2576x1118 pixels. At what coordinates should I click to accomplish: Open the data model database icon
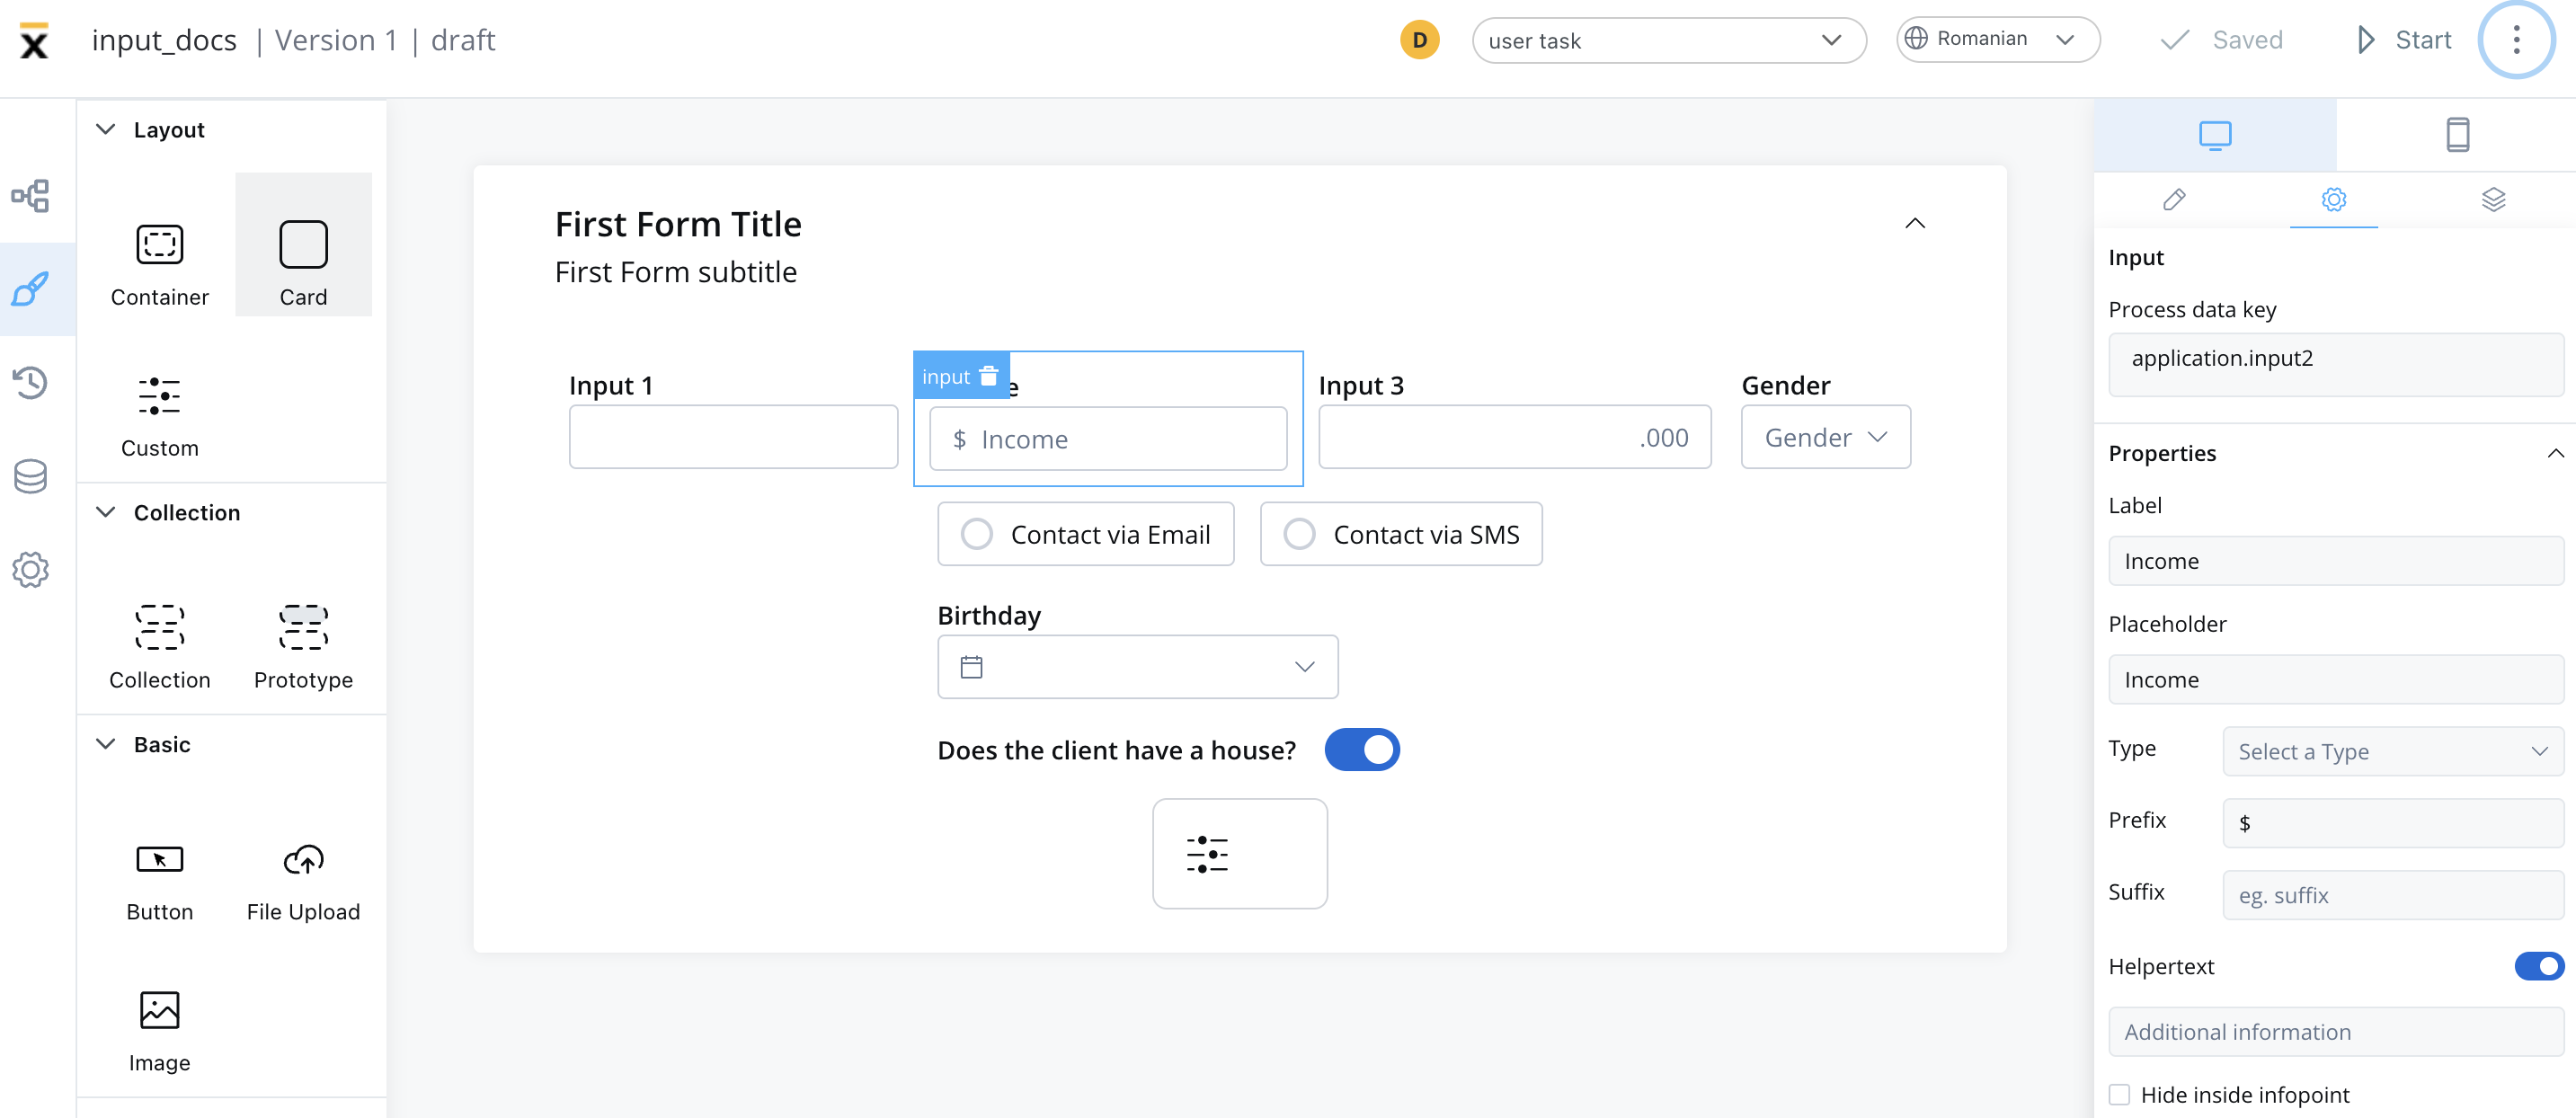pyautogui.click(x=30, y=476)
